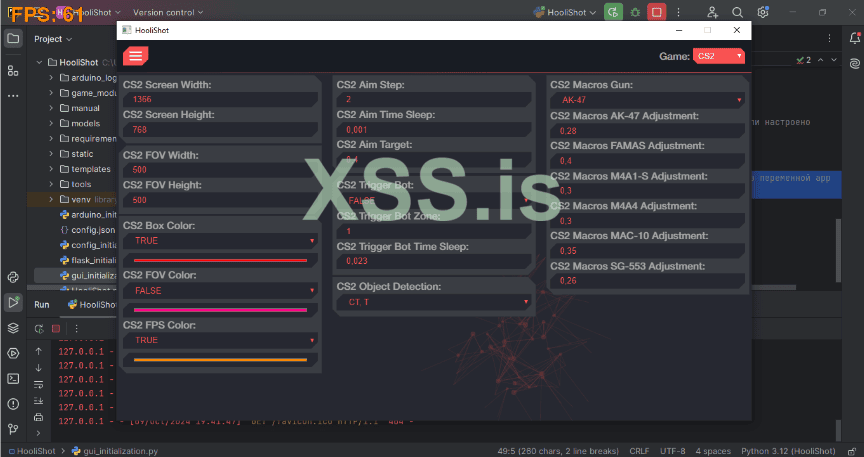Expand the manual folder
This screenshot has height=457, width=864.
click(51, 108)
